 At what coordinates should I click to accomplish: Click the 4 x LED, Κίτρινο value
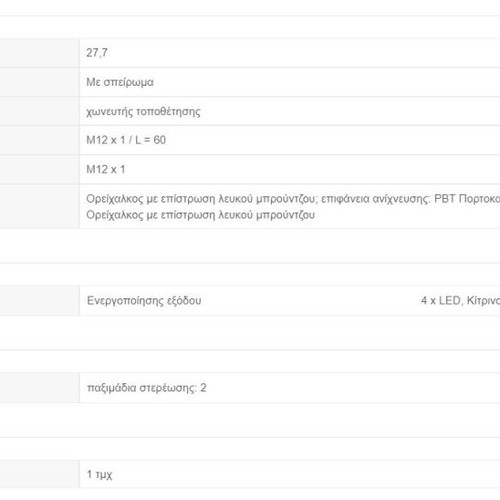(x=460, y=301)
